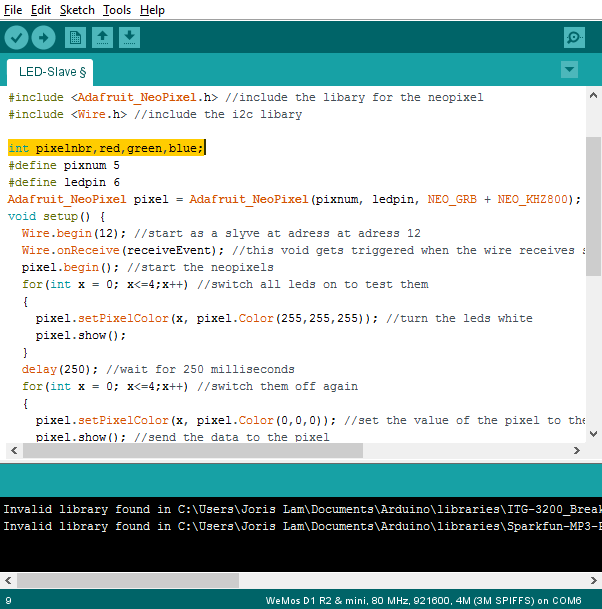
Task: Click the editor scroll-down arrow
Action: 593,433
